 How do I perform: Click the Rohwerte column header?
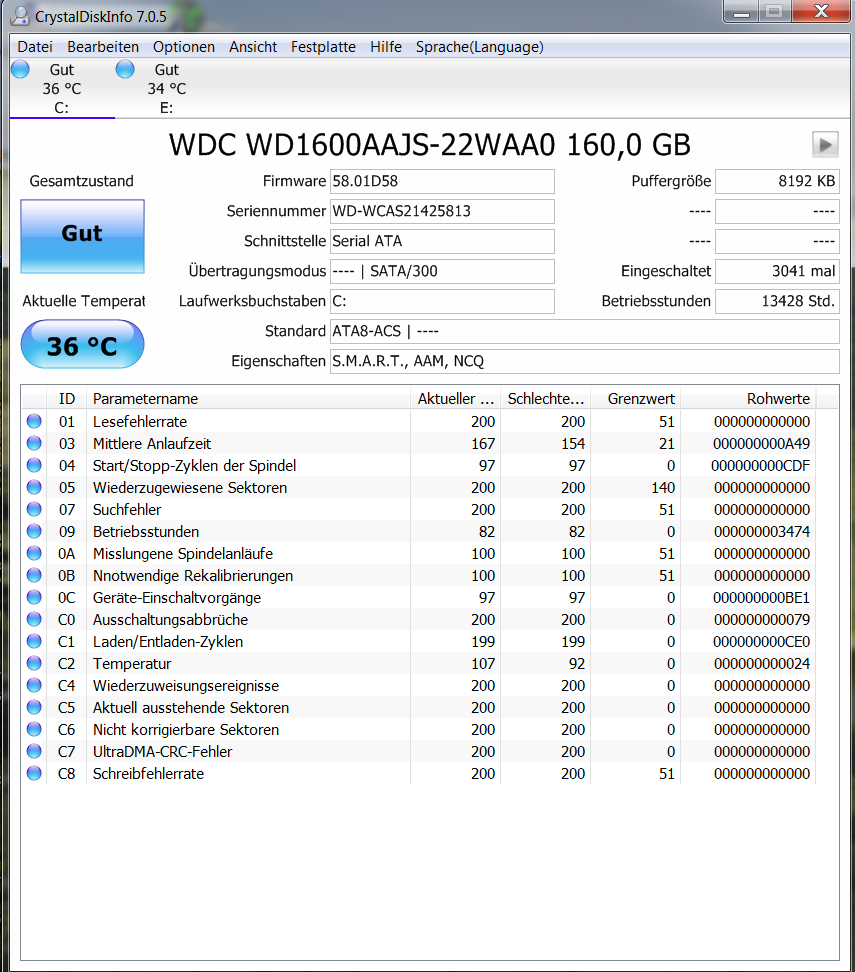[x=748, y=399]
